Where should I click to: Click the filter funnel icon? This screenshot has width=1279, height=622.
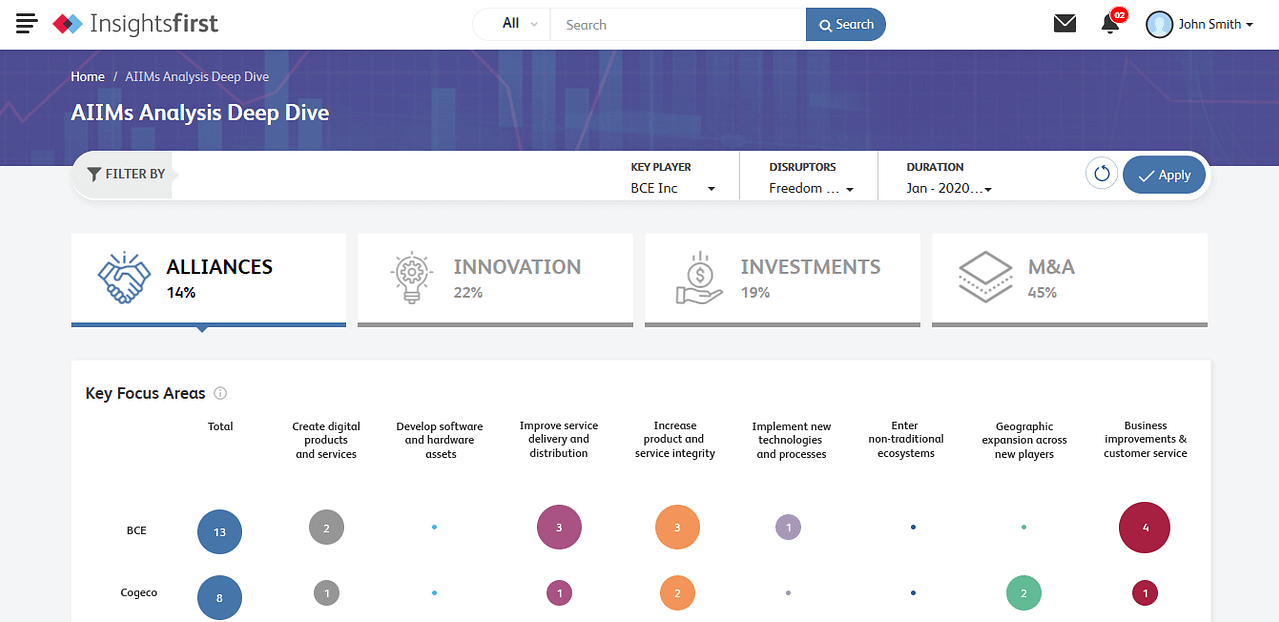click(94, 174)
